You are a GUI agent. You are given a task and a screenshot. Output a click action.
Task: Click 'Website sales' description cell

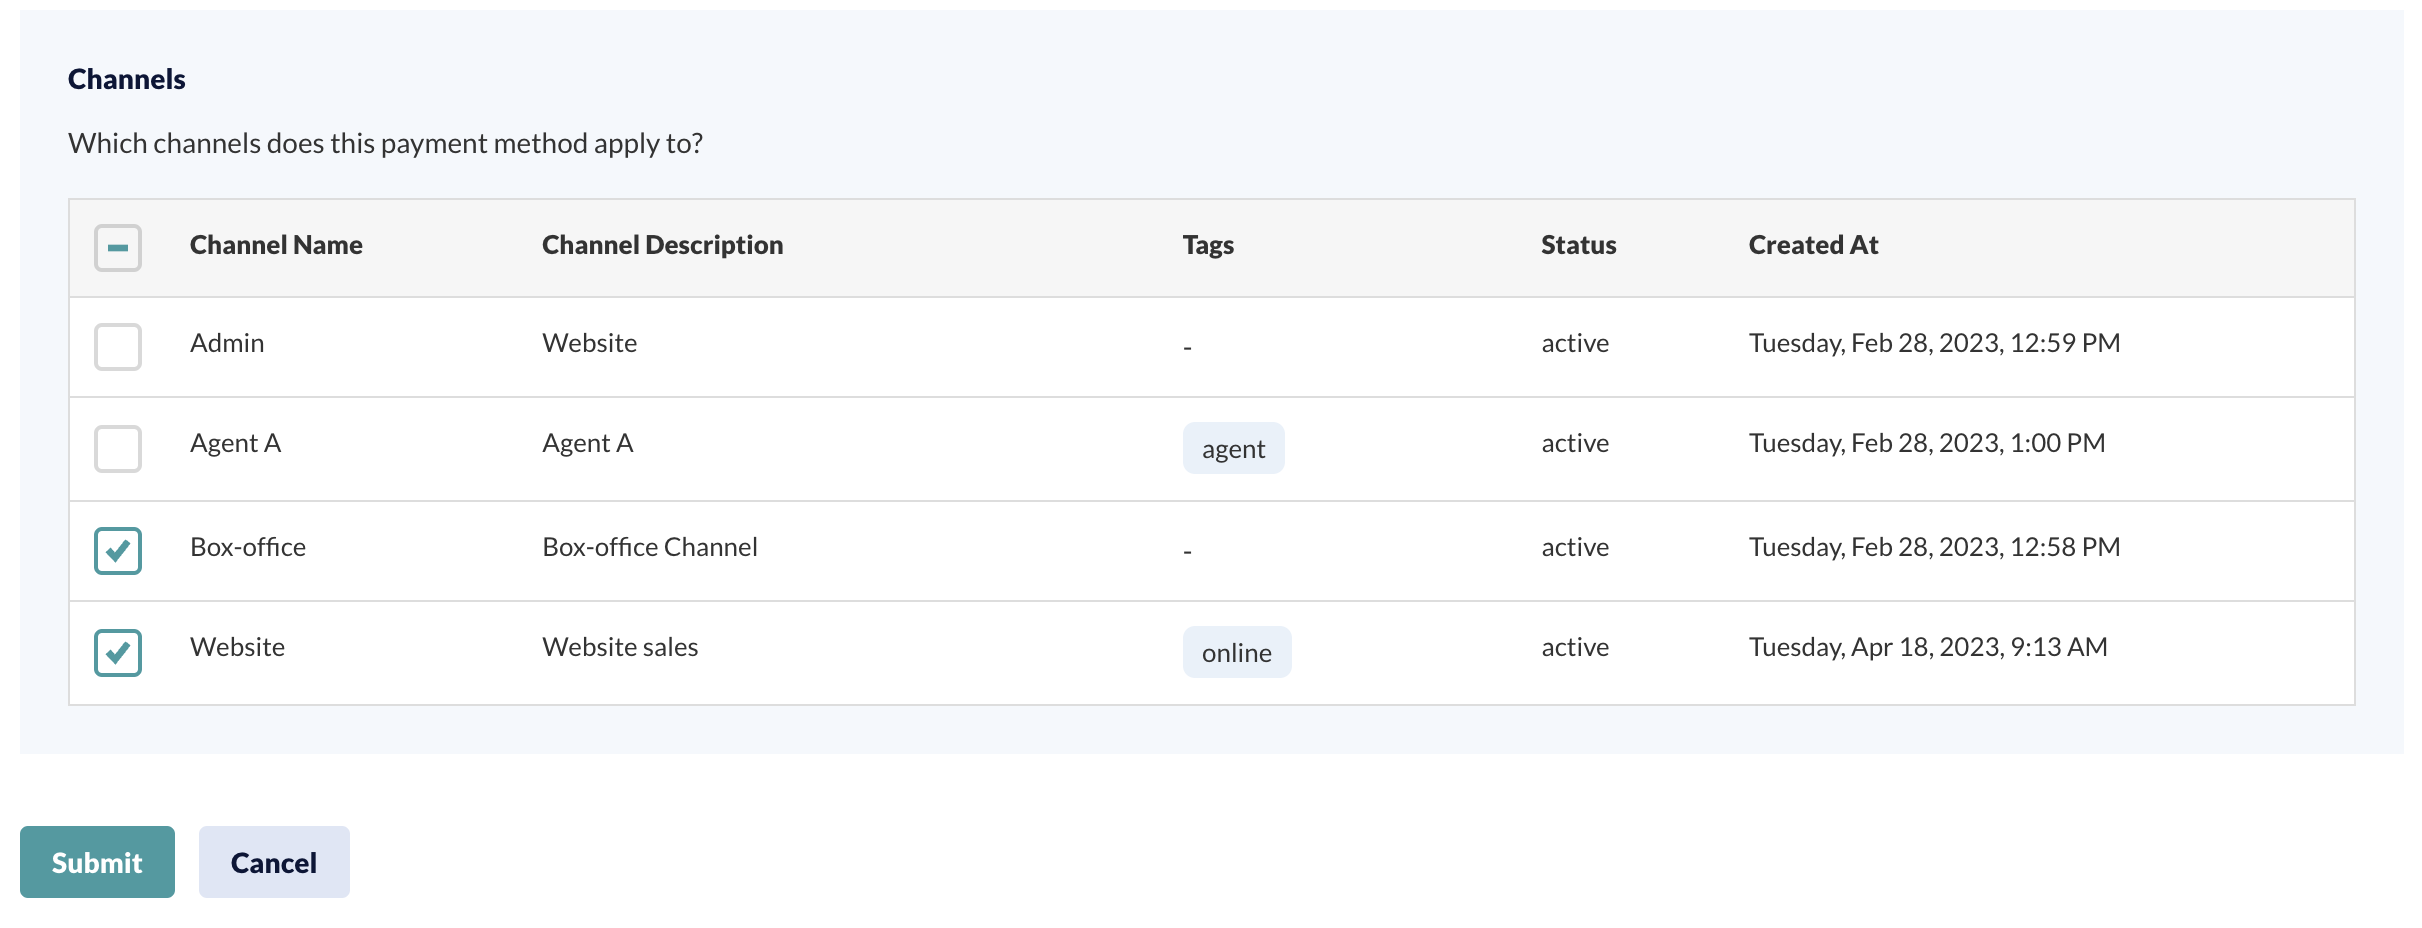(x=620, y=647)
